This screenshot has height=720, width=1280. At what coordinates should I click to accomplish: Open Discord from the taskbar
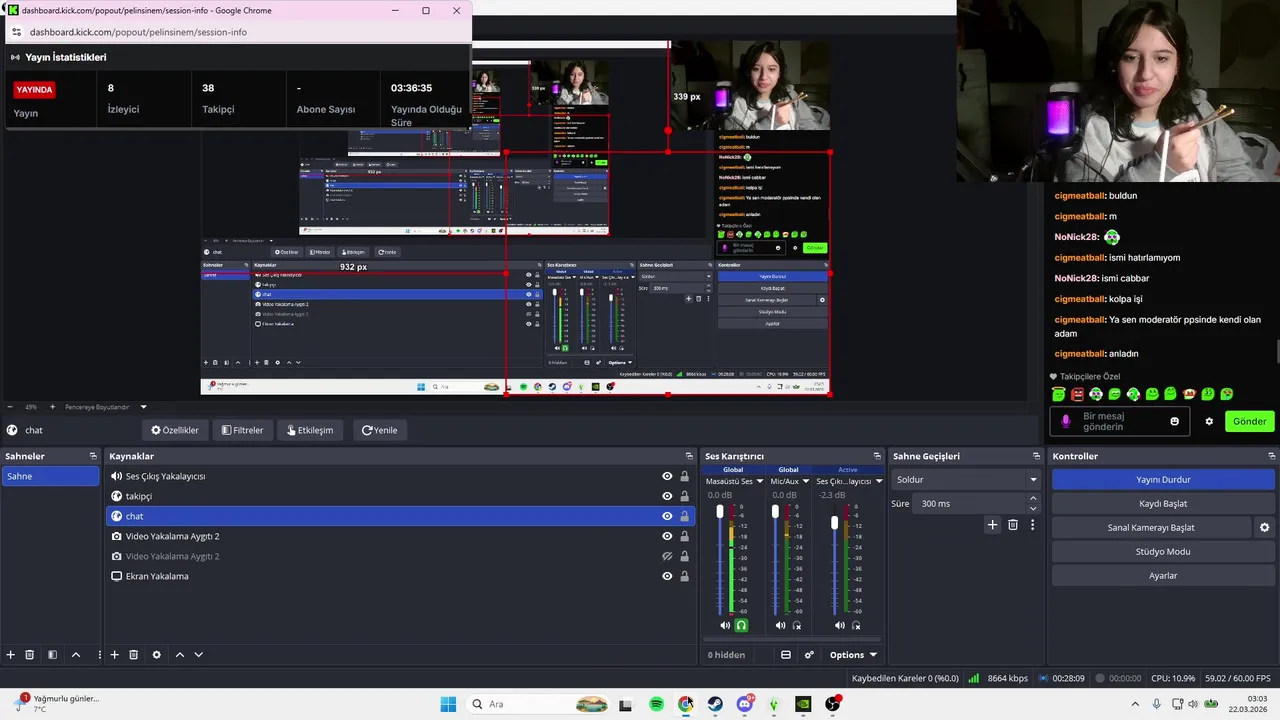[744, 704]
